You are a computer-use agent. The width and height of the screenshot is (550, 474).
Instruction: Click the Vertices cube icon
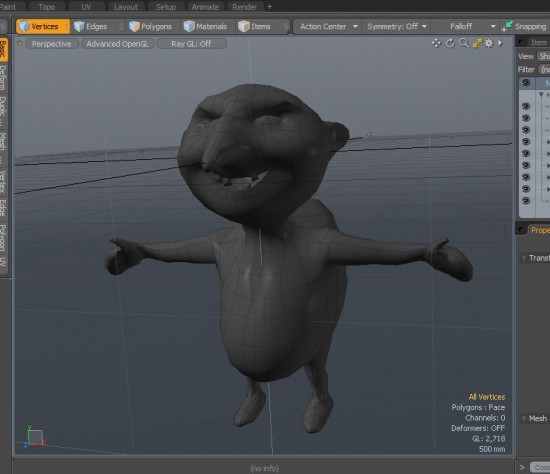[x=24, y=26]
